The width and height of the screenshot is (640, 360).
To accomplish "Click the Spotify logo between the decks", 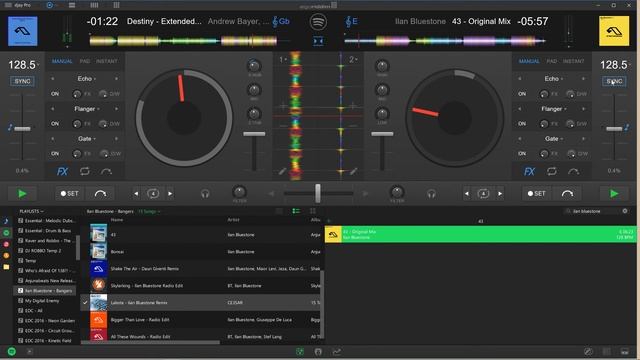I will click(318, 22).
